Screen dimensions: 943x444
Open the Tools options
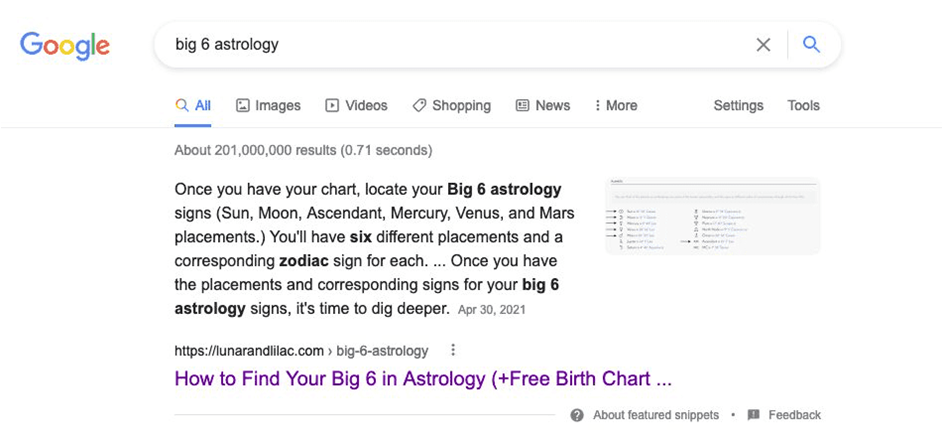[x=803, y=105]
